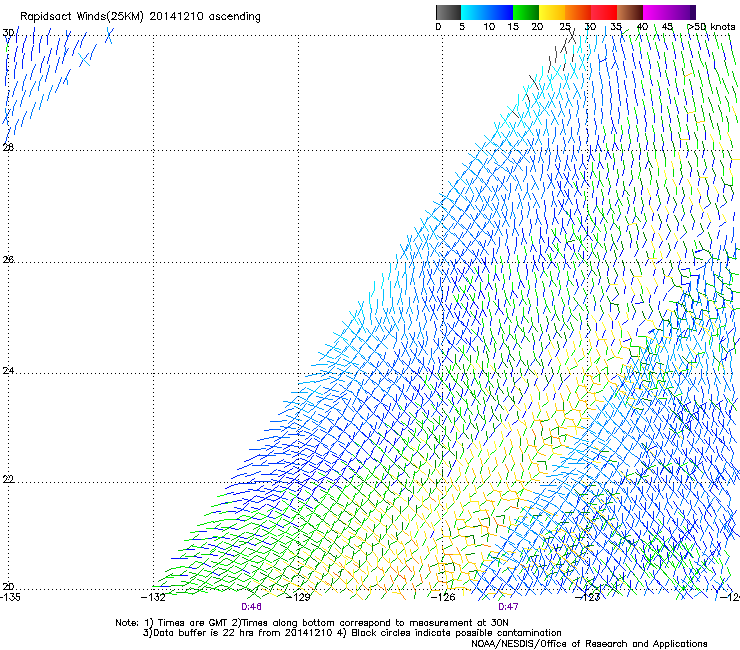Click the red 30-35 knots legend swatch

click(604, 12)
